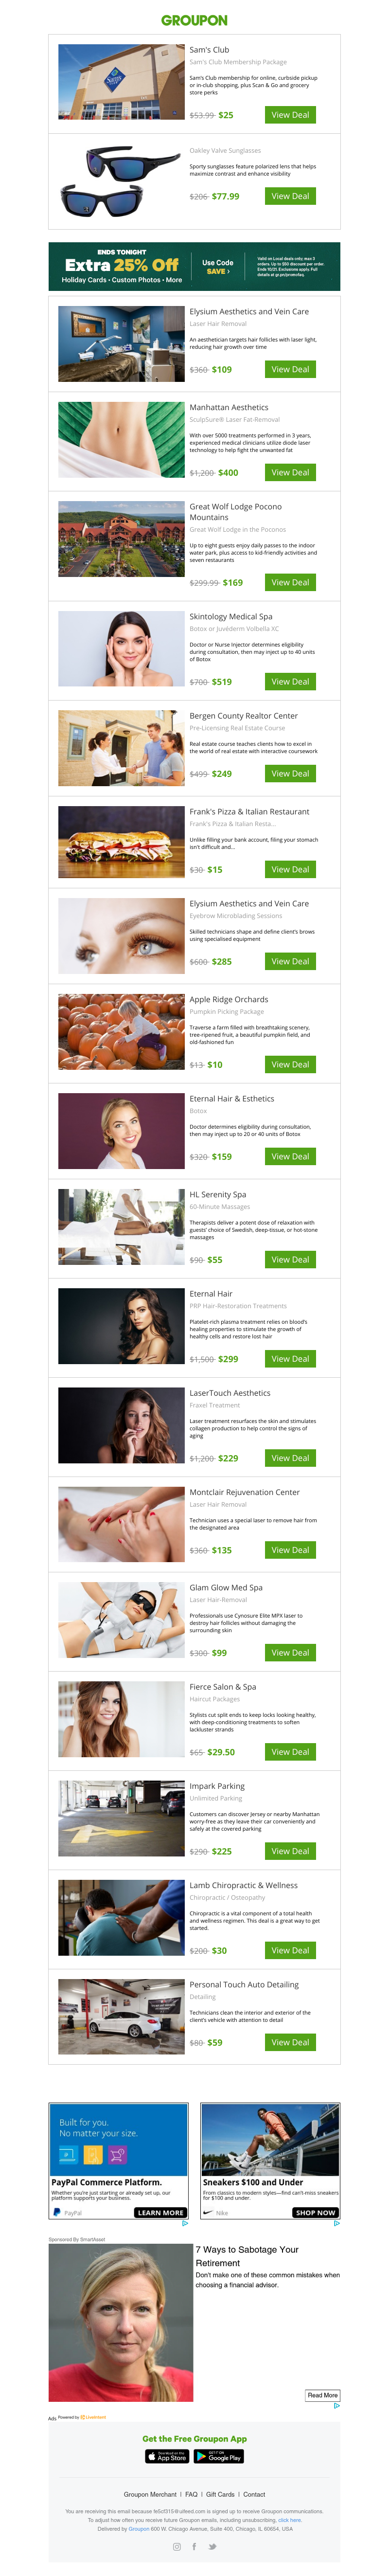View Deal for Sam's Club membership
This screenshot has width=389, height=2576.
click(x=290, y=115)
